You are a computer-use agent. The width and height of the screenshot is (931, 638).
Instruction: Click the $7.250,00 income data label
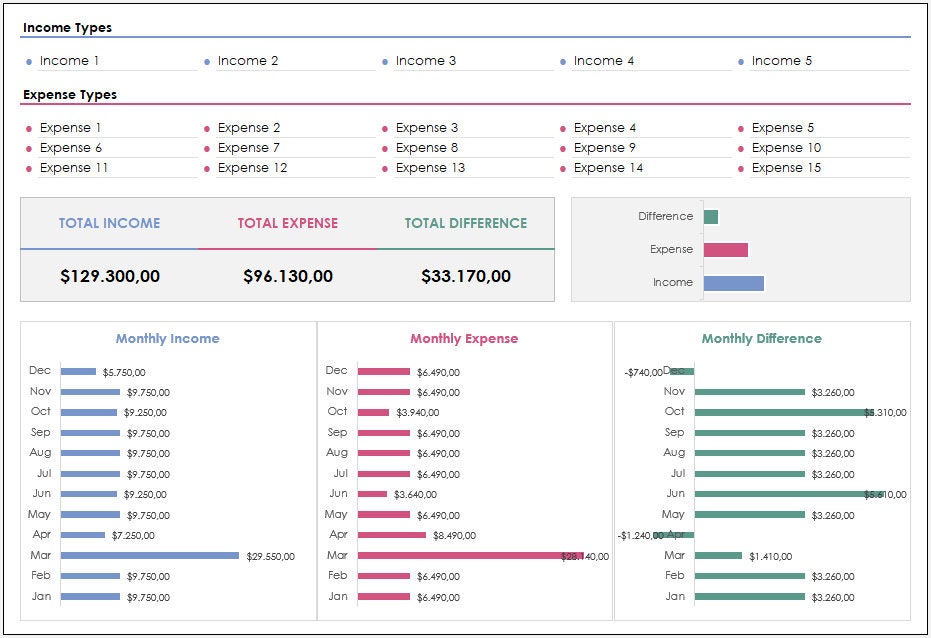pos(134,536)
